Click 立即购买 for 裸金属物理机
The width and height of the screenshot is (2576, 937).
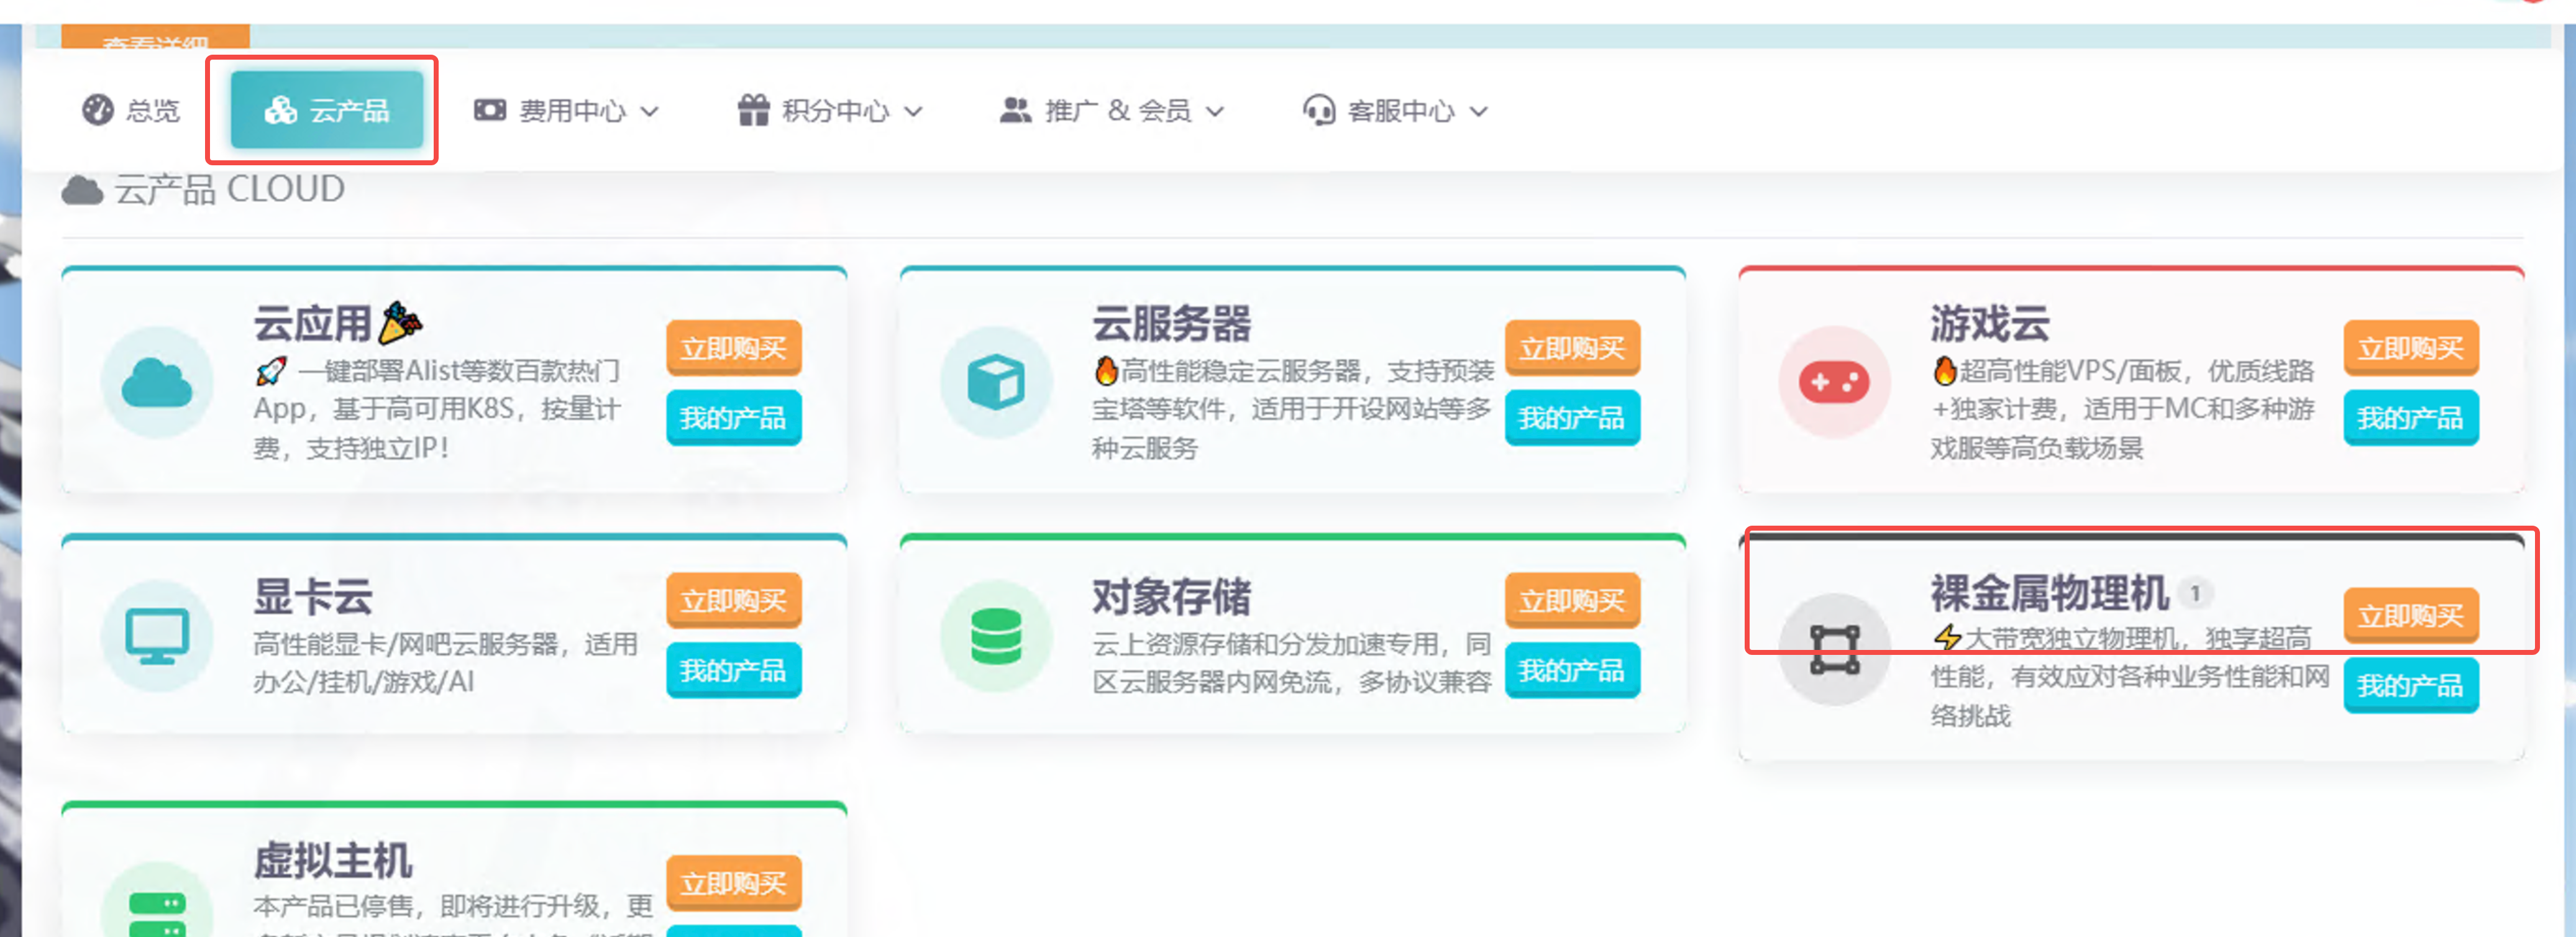(x=2410, y=616)
